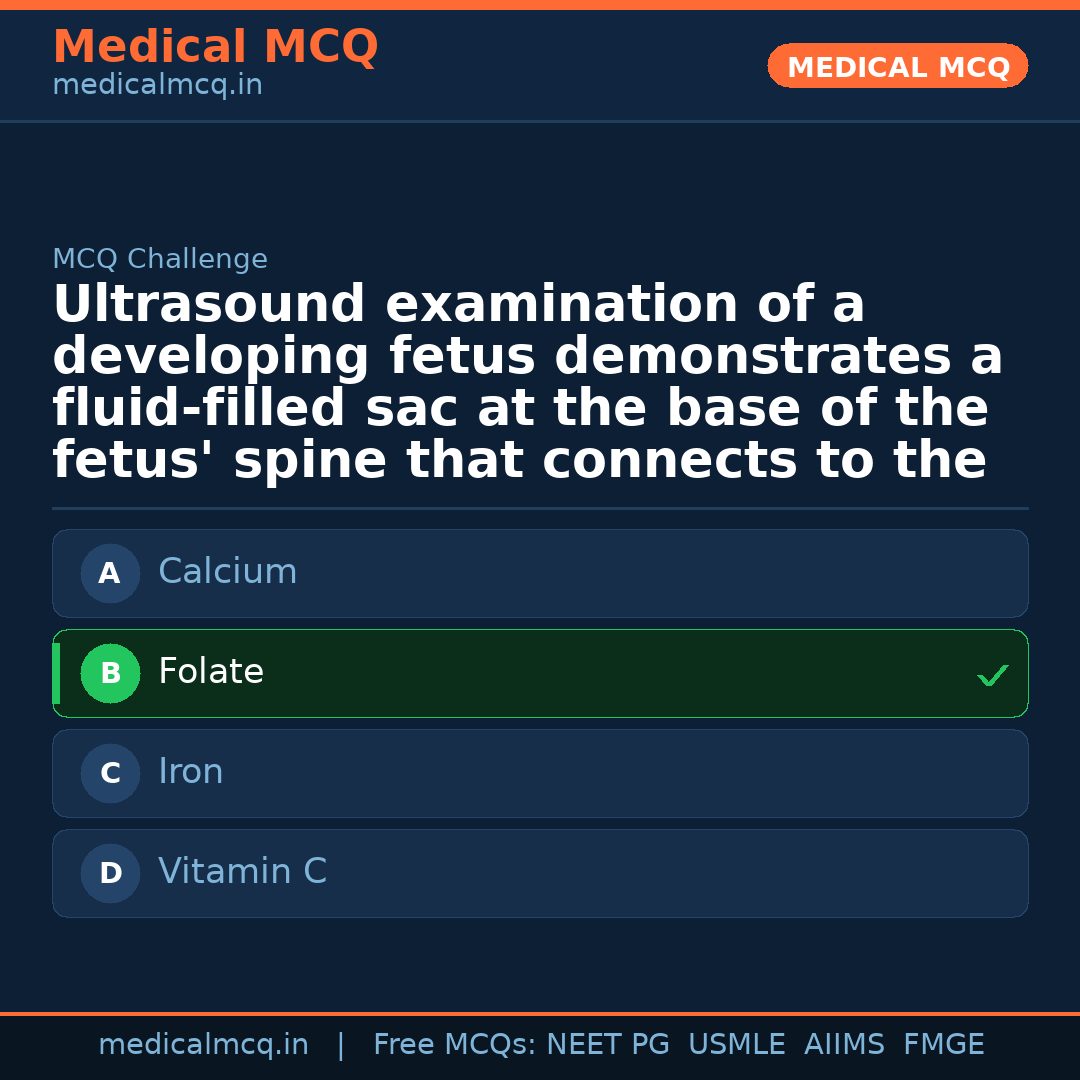The image size is (1080, 1080).
Task: Click Free MCQs footer text
Action: click(x=455, y=1045)
